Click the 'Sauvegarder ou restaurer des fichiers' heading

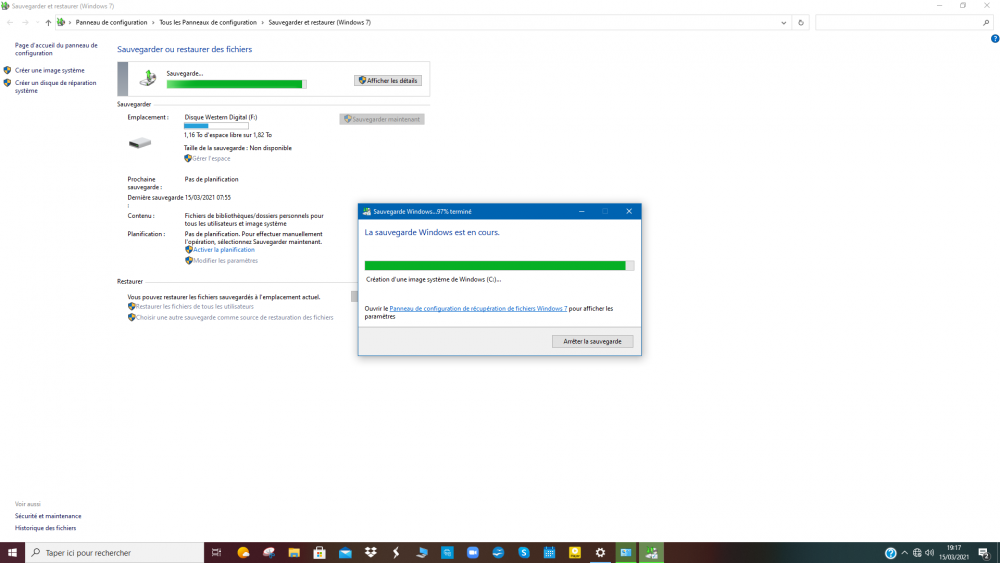coord(184,49)
